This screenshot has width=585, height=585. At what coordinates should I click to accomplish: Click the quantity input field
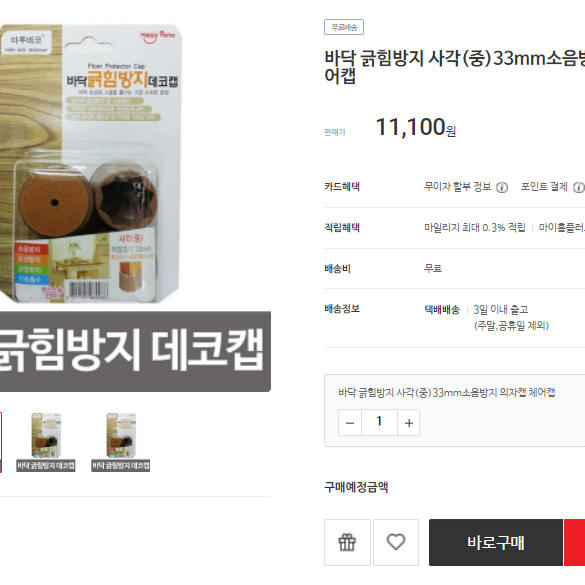click(379, 422)
